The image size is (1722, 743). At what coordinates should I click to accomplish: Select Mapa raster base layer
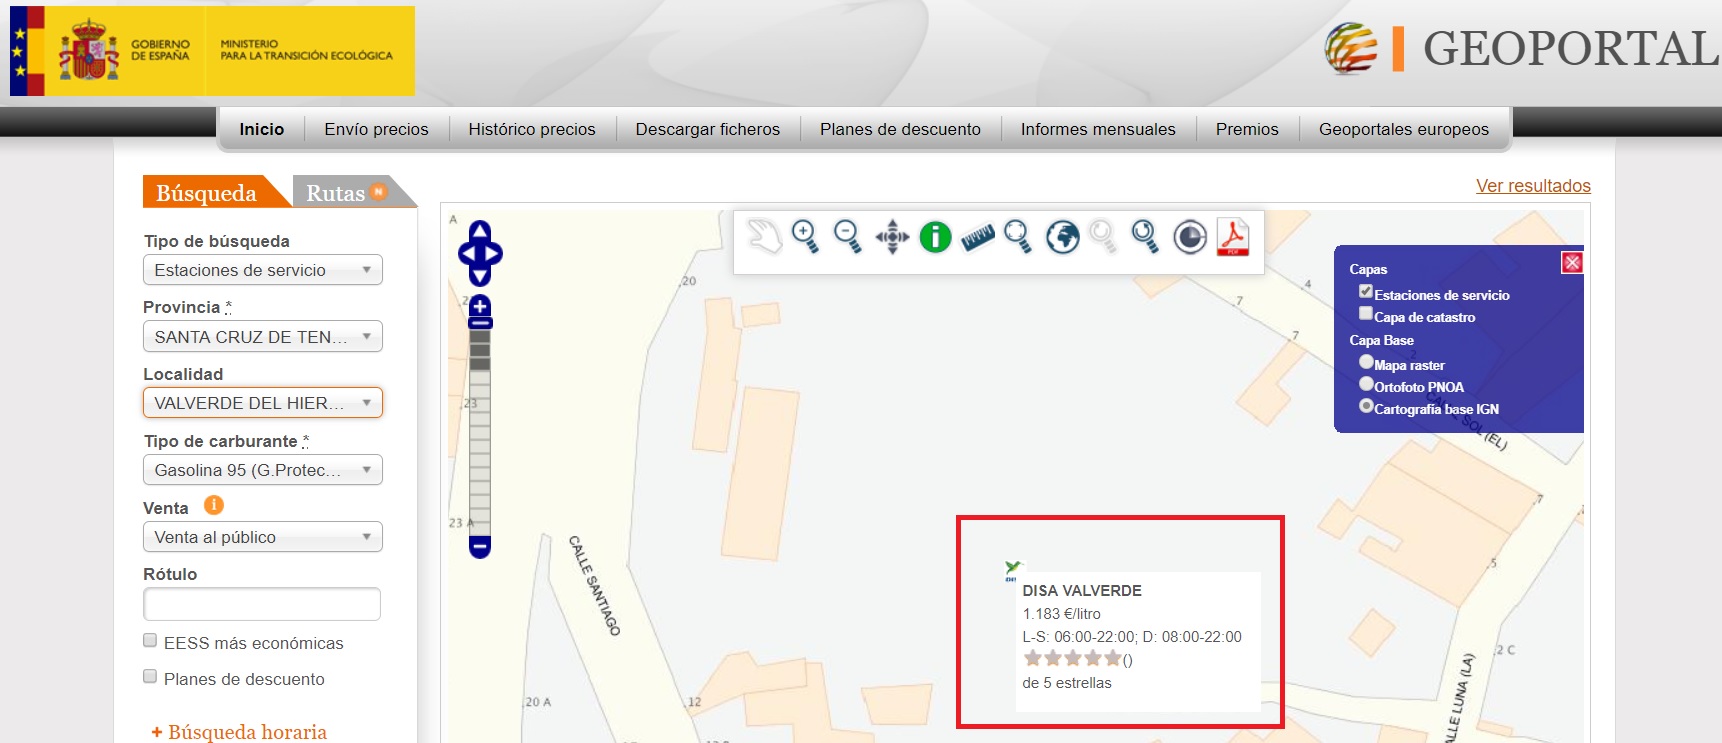point(1366,361)
